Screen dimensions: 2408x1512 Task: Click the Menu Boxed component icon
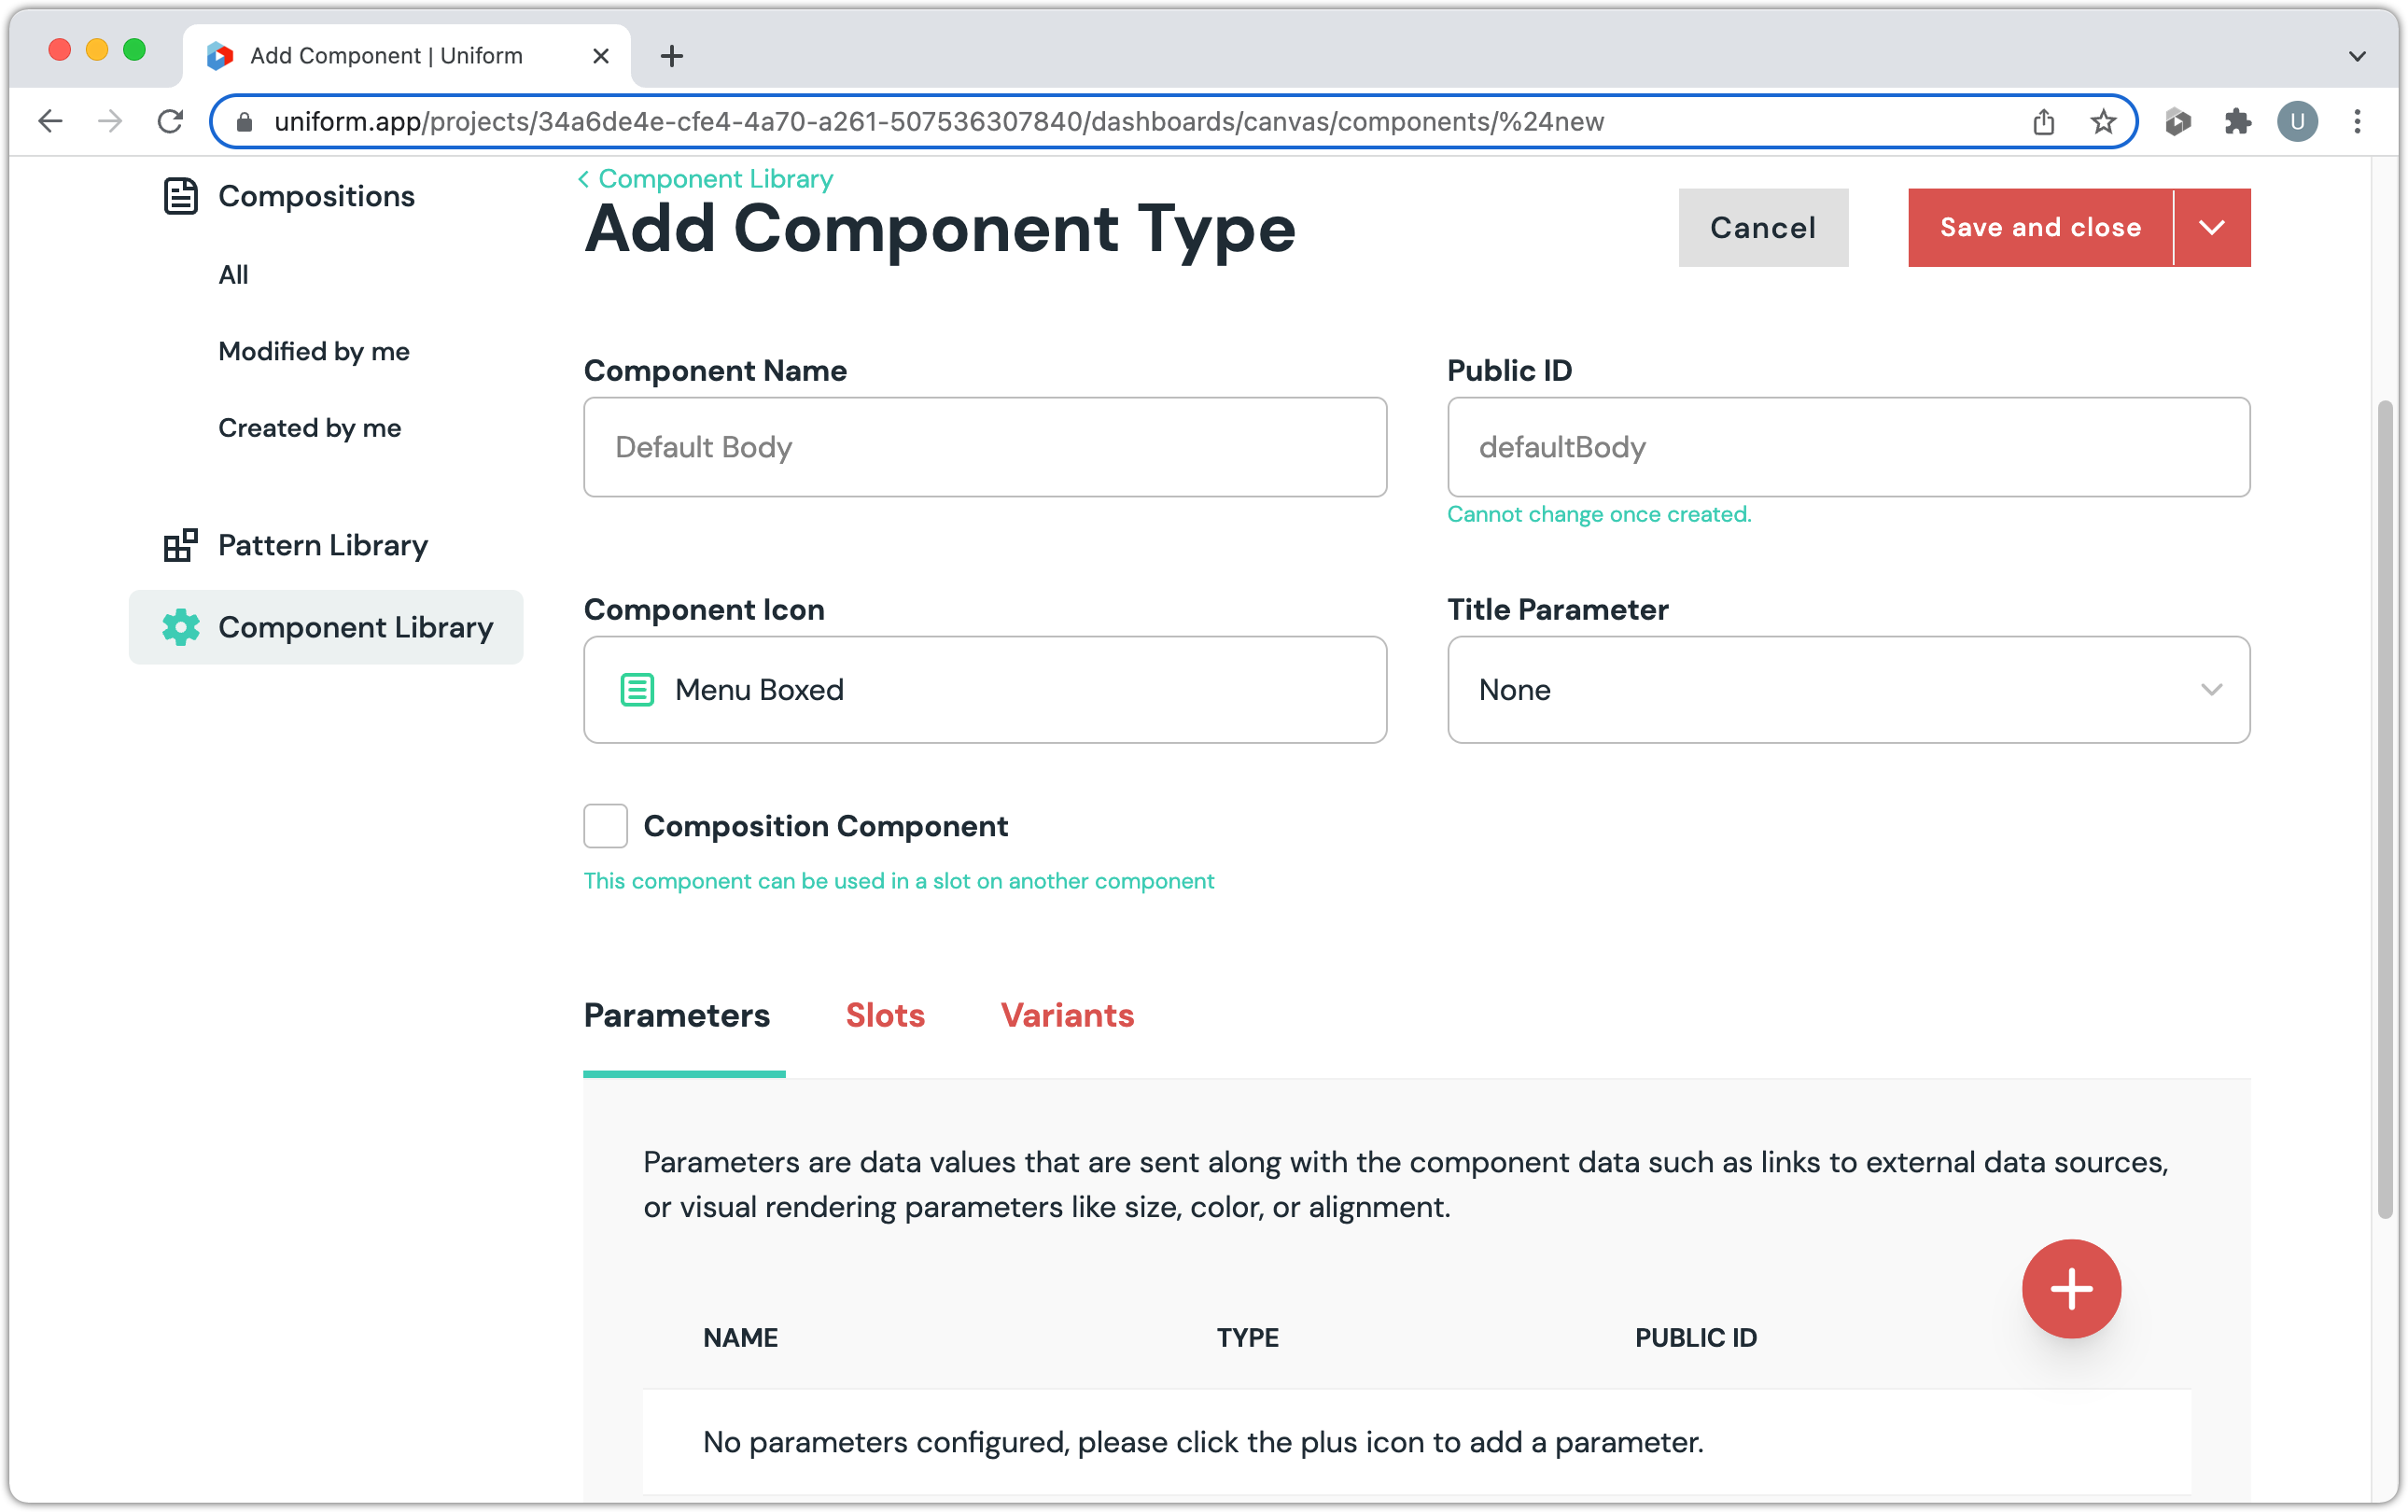[637, 690]
